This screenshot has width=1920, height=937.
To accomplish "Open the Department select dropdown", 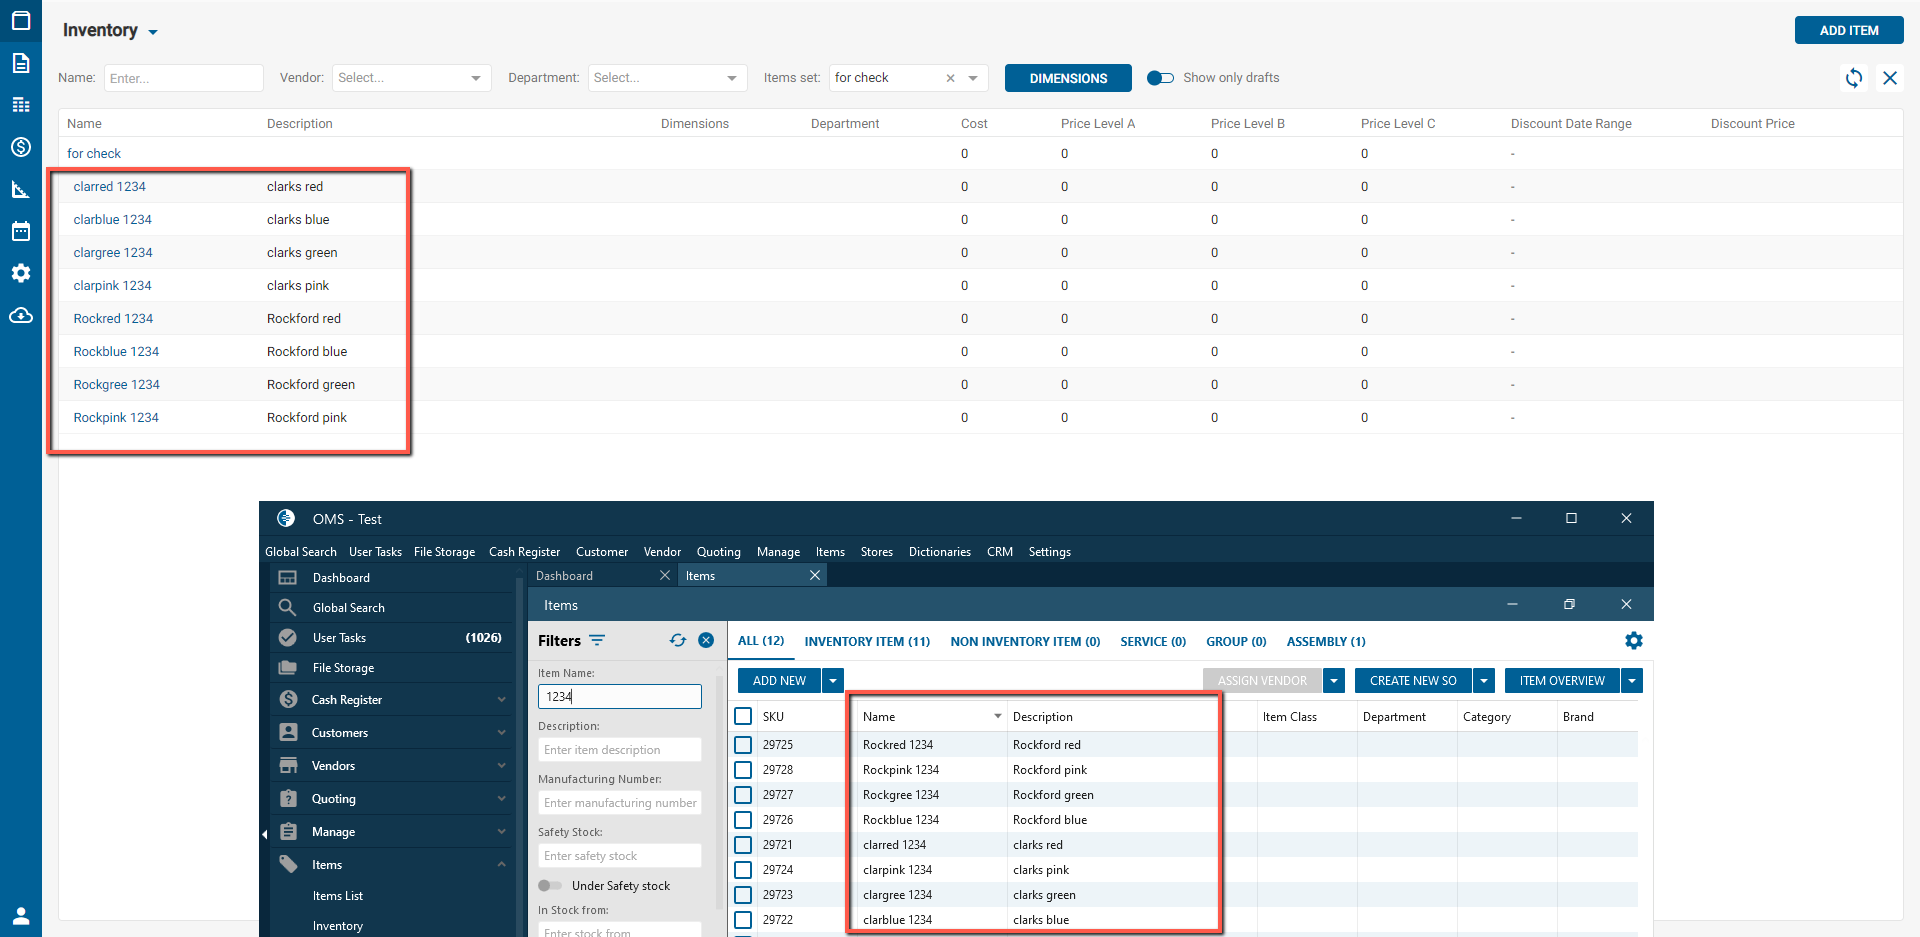I will [667, 78].
